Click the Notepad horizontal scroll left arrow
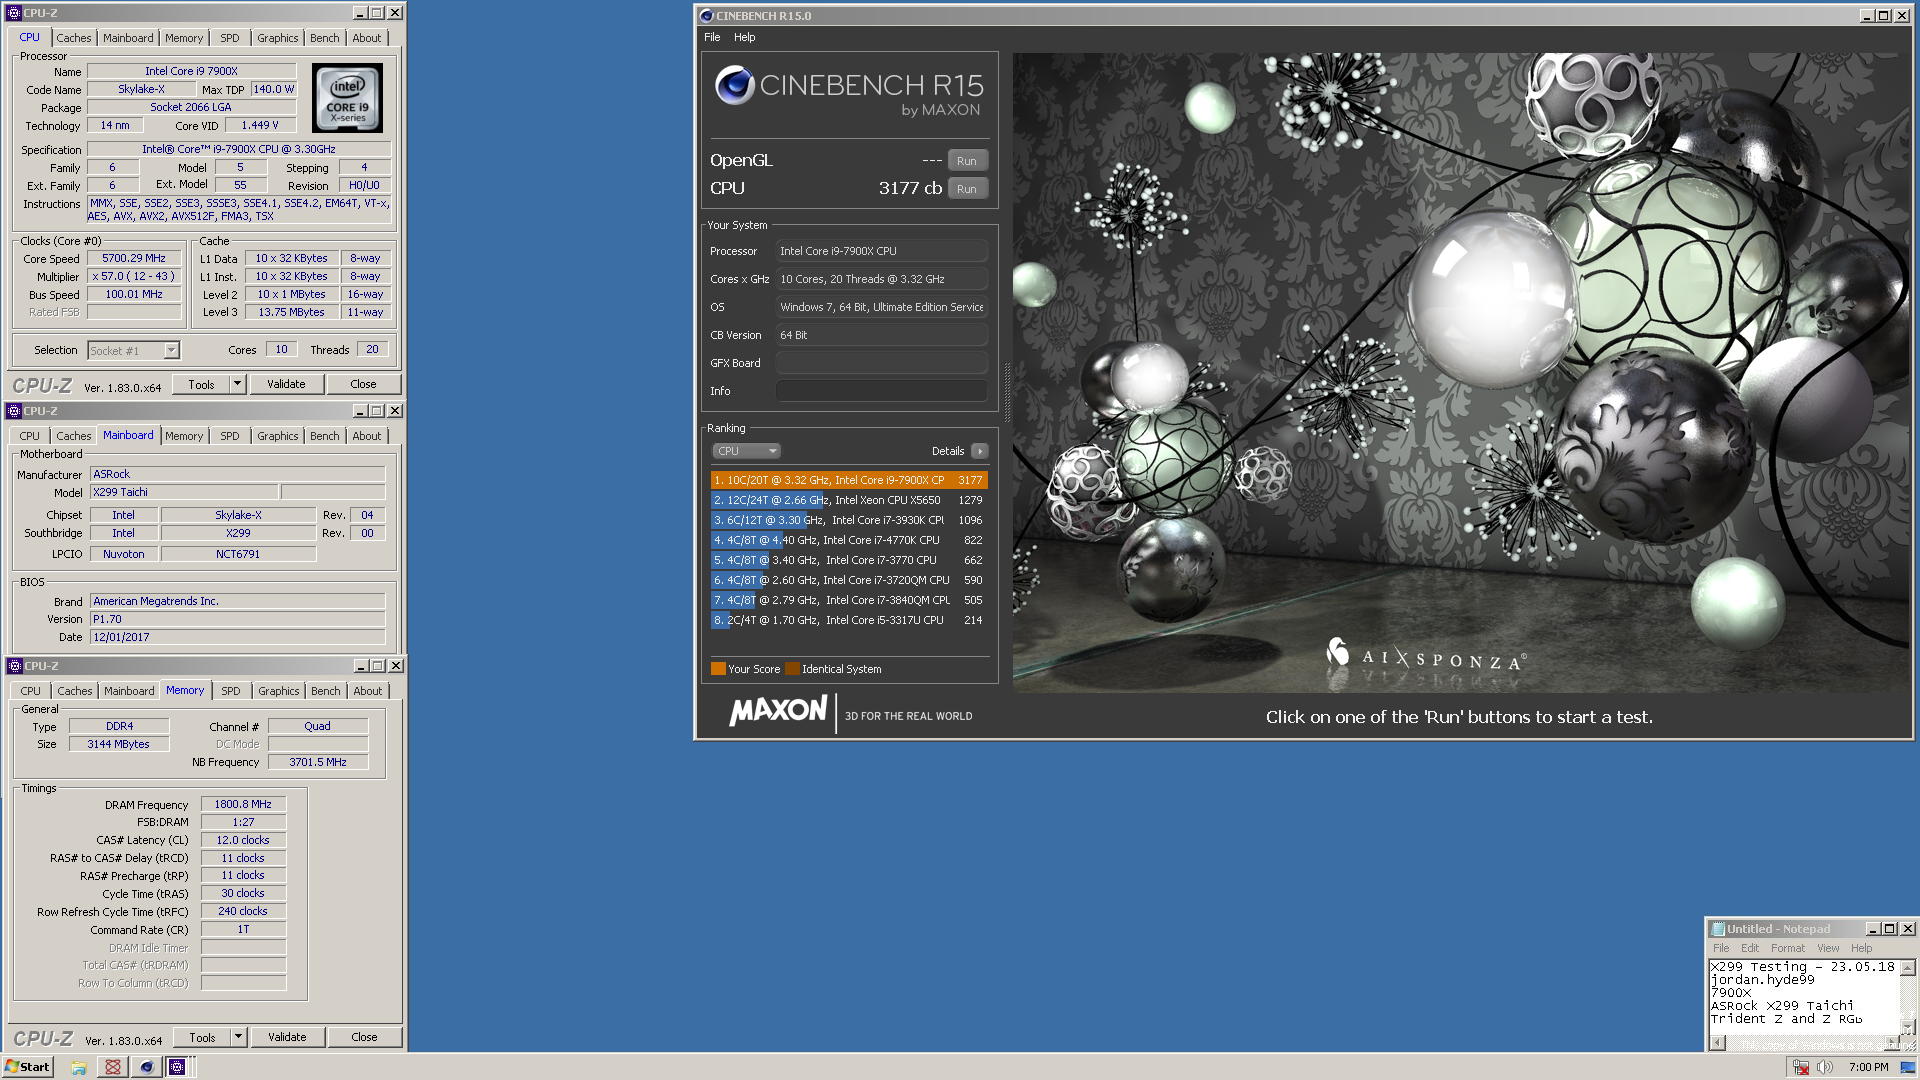 coord(1718,1043)
